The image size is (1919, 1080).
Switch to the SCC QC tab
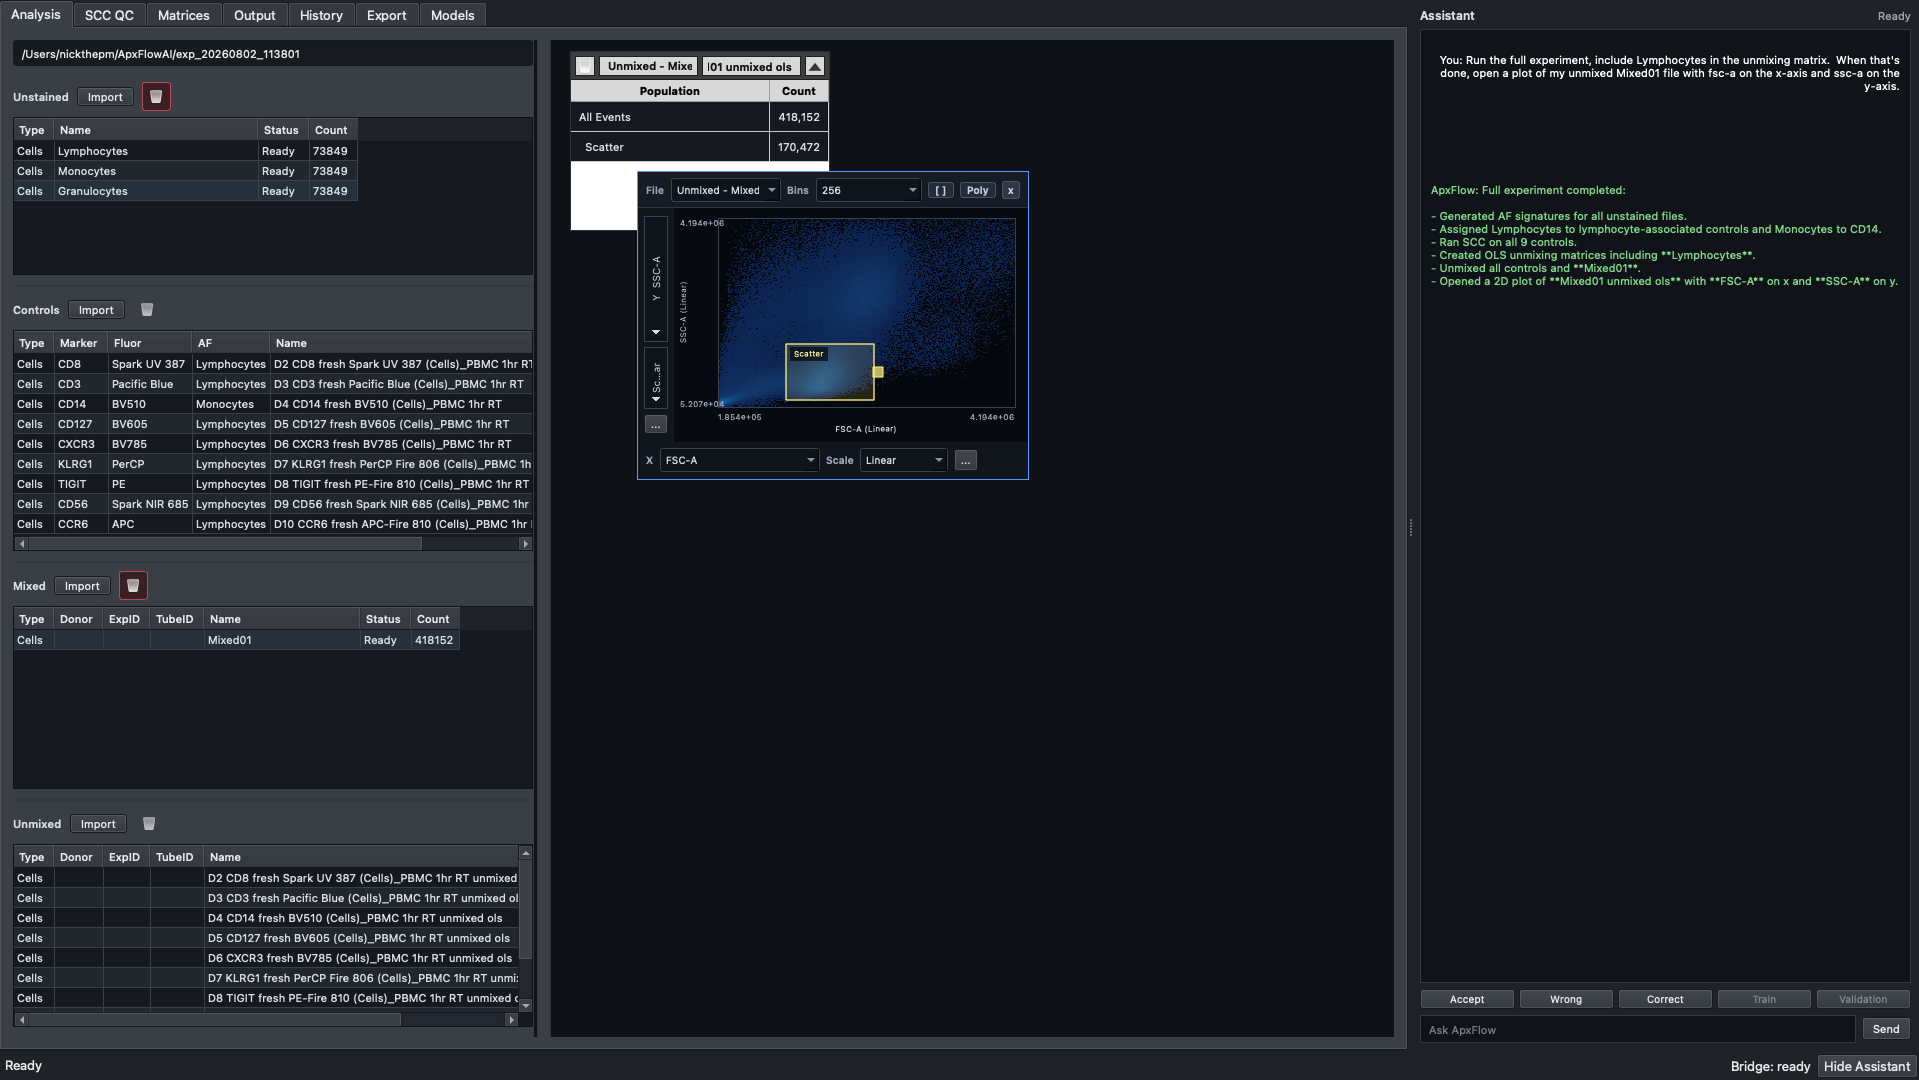coord(109,15)
